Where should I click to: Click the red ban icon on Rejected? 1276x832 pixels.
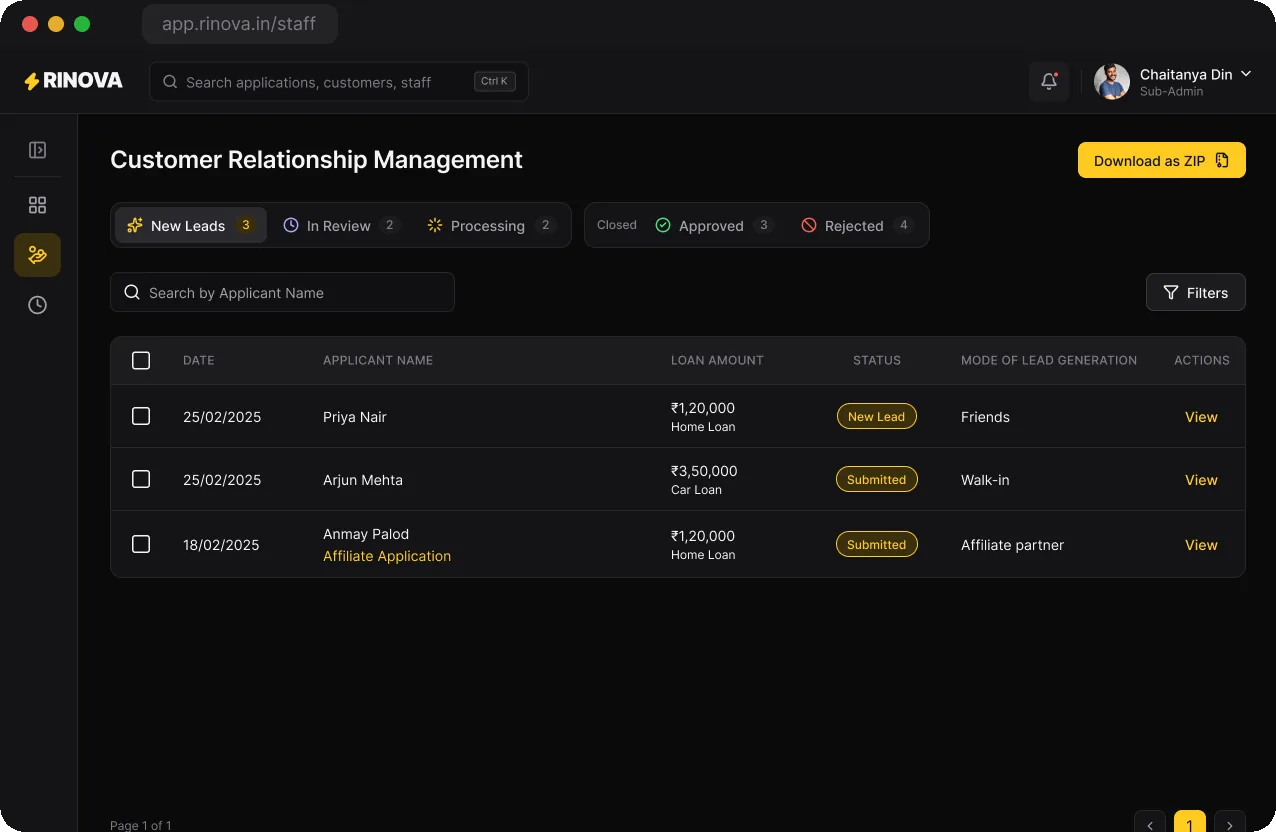click(809, 225)
